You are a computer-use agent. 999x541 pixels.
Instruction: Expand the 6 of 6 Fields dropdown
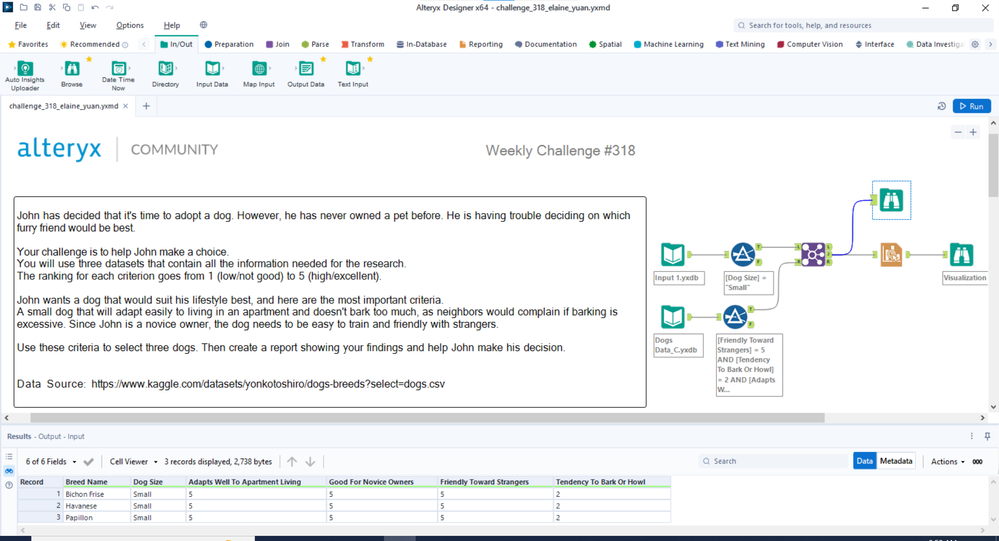pyautogui.click(x=50, y=461)
